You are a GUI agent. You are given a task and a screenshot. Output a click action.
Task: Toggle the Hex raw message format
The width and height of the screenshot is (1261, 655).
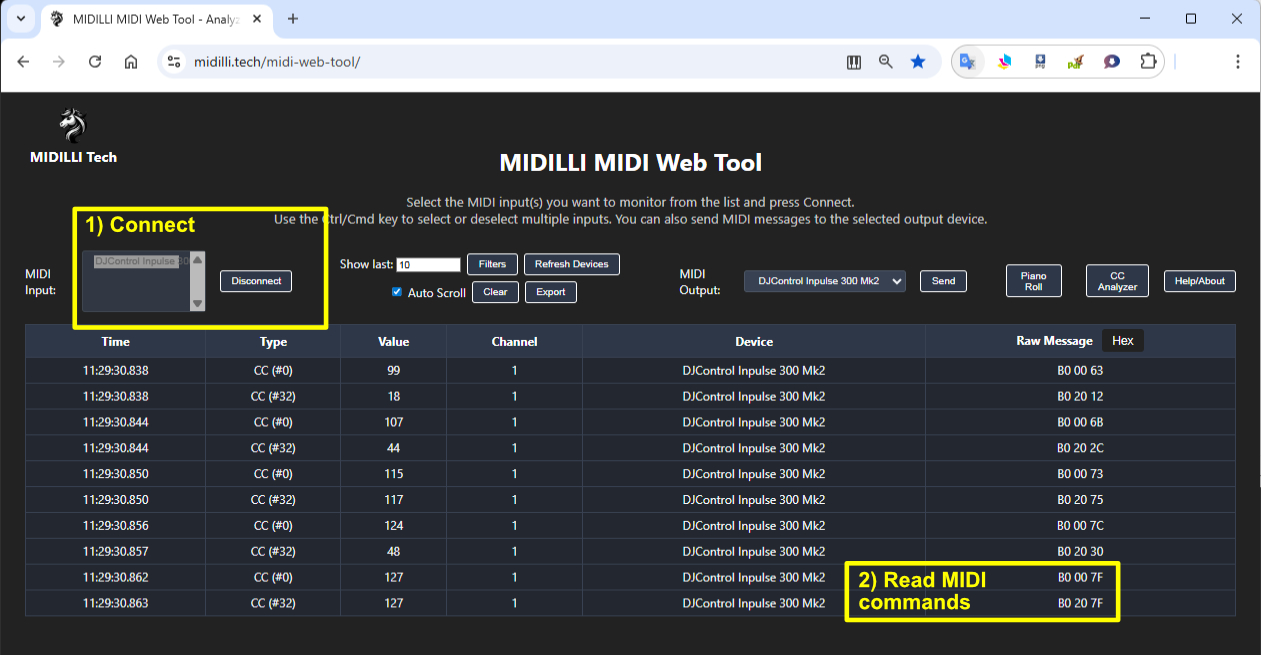(x=1122, y=341)
